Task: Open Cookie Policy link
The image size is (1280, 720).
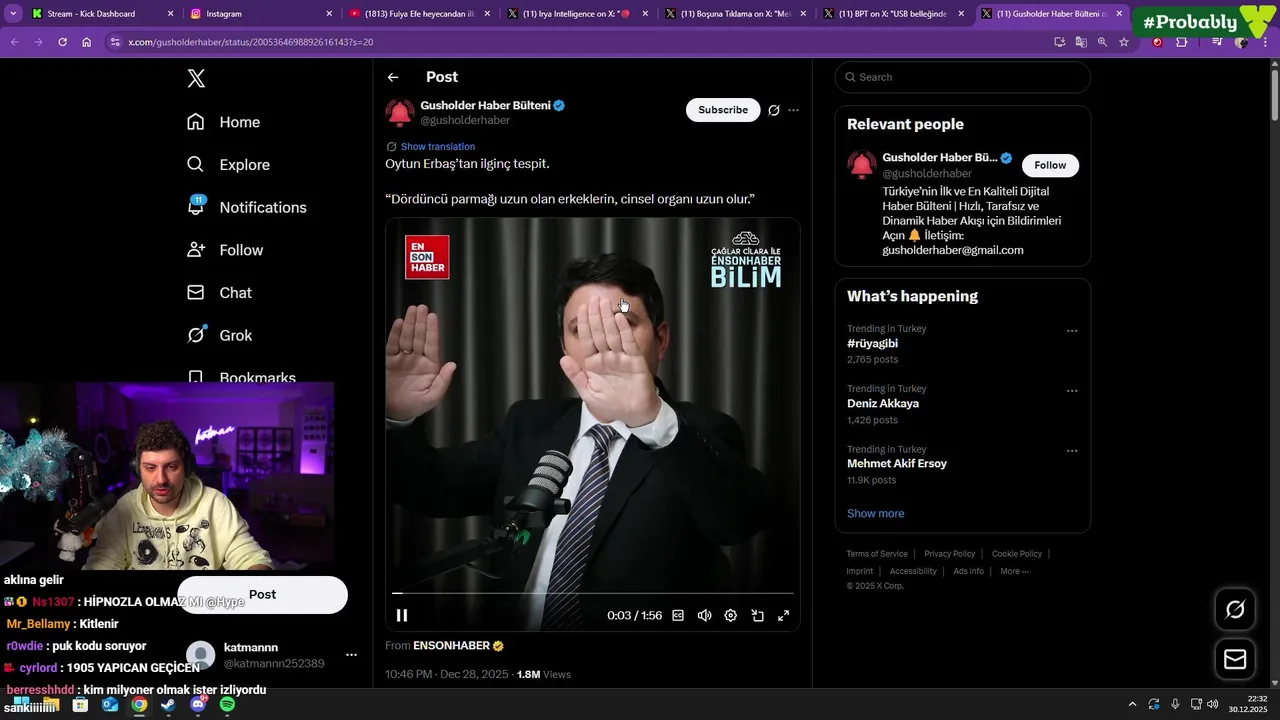Action: pyautogui.click(x=1017, y=554)
